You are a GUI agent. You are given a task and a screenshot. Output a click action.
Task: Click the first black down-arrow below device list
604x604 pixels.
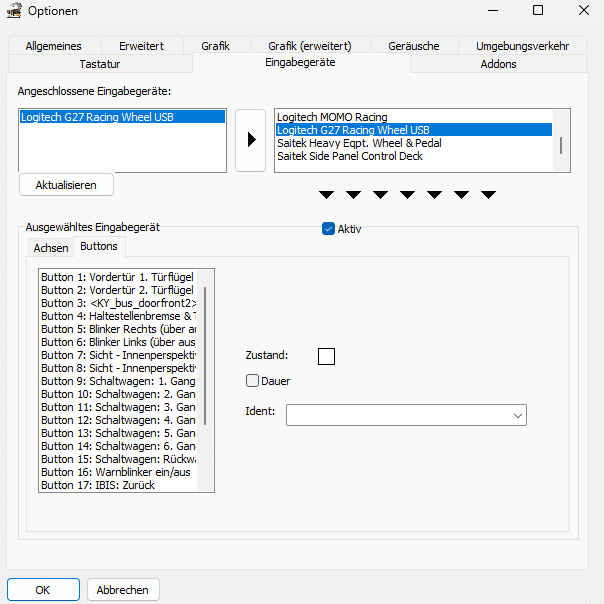click(326, 195)
